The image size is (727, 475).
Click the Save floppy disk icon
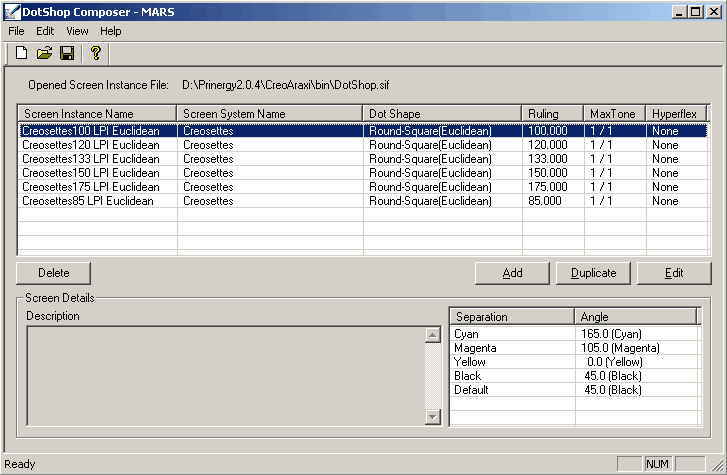pos(67,53)
